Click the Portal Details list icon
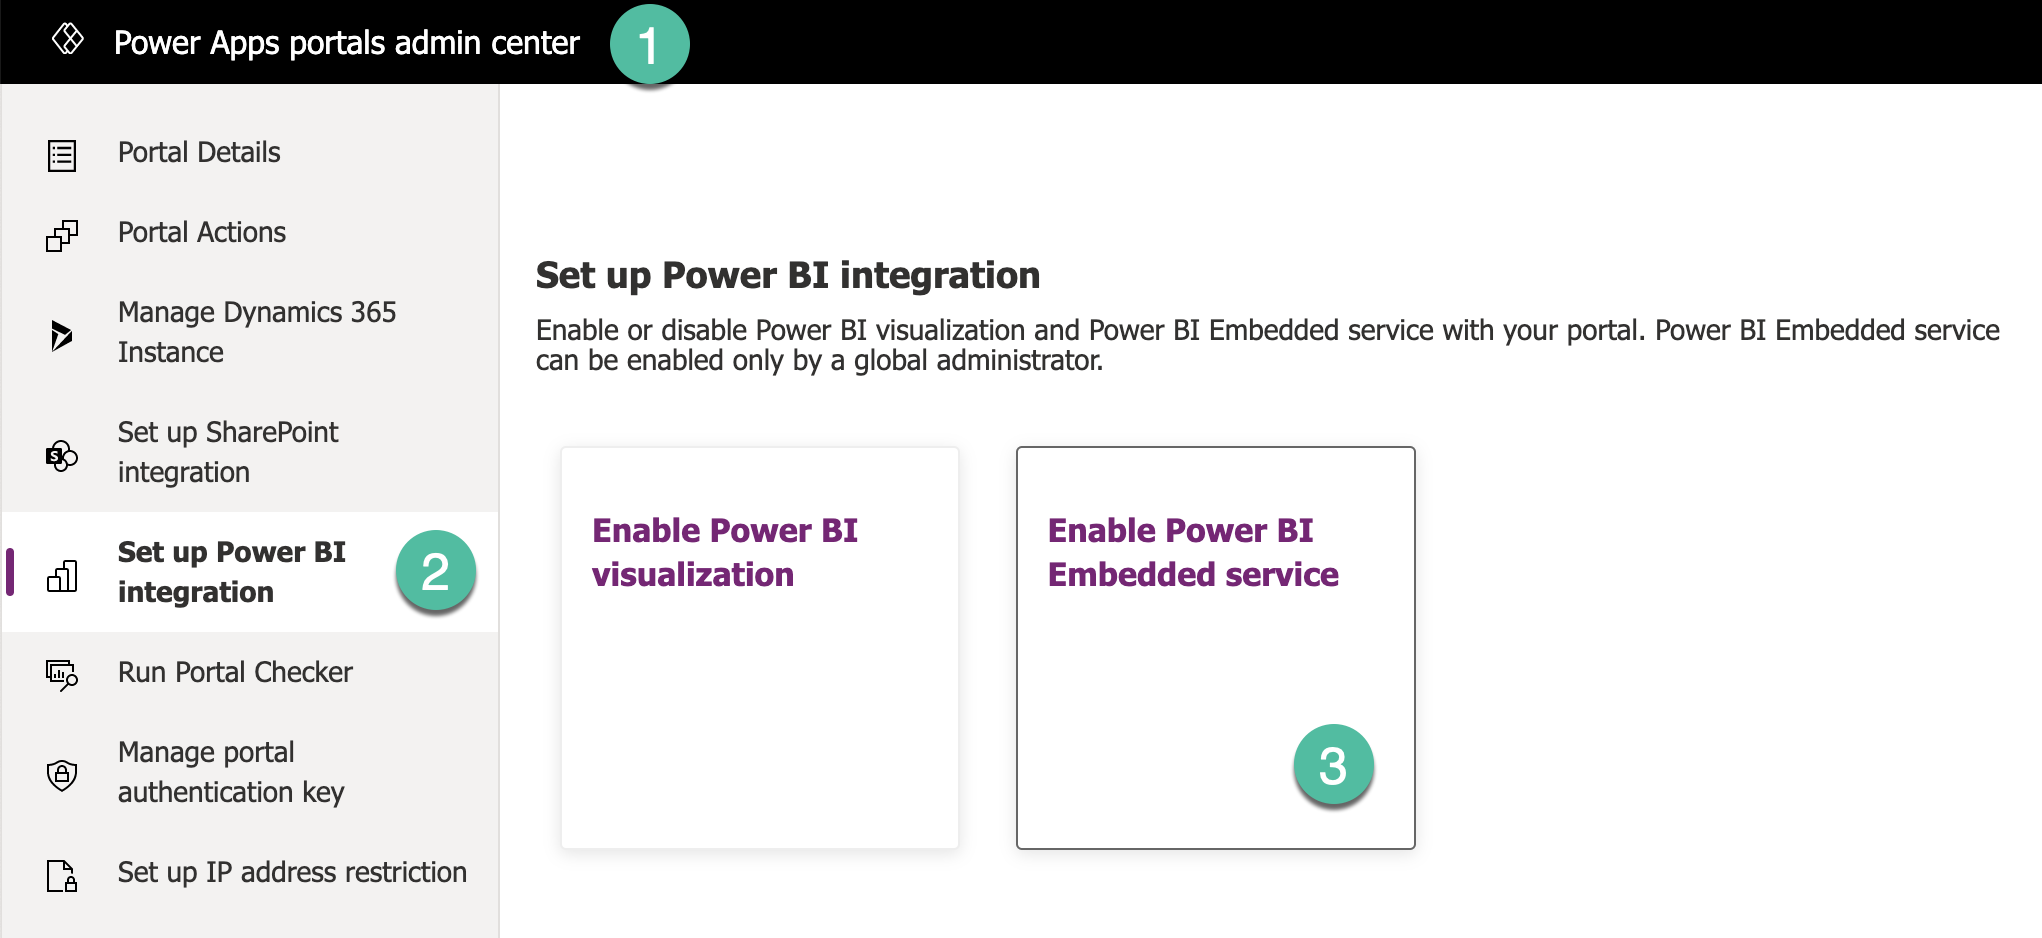Screen dimensions: 2042x938 [x=62, y=155]
